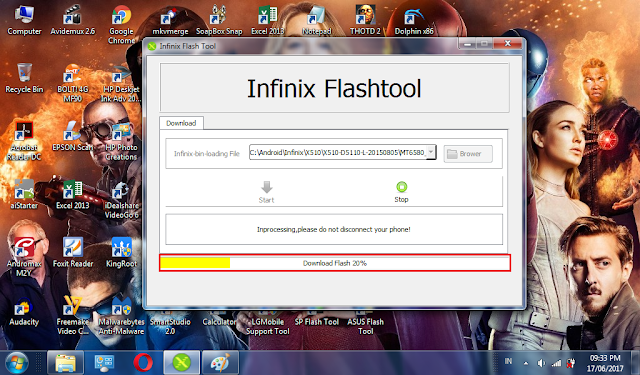Click the 'Inprocessing, please do not disconnect' message
The height and width of the screenshot is (375, 640).
click(x=333, y=229)
